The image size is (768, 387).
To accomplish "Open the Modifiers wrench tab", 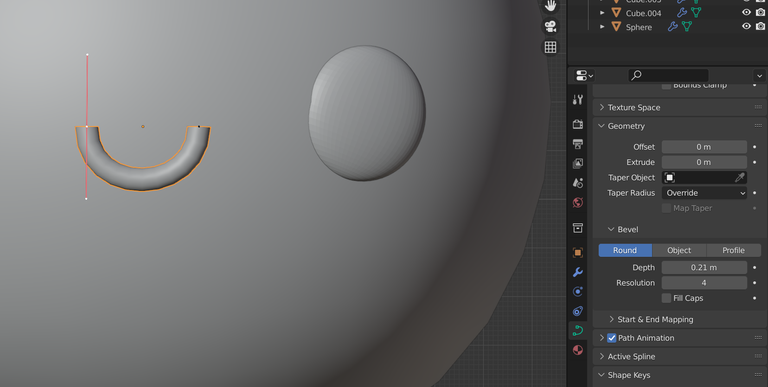I will point(578,272).
